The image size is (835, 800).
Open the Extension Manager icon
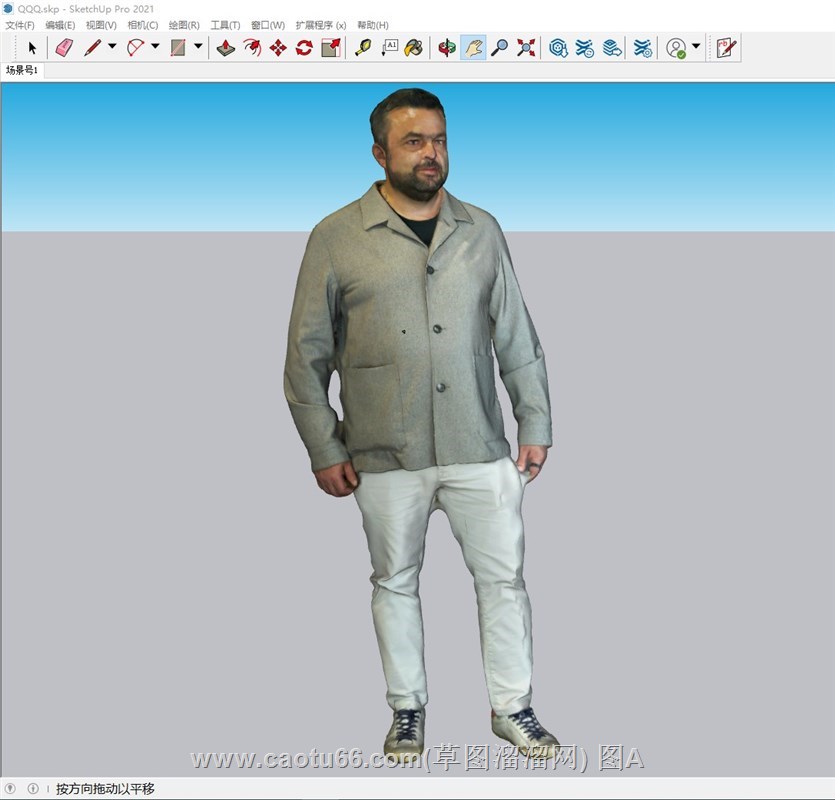pos(643,48)
